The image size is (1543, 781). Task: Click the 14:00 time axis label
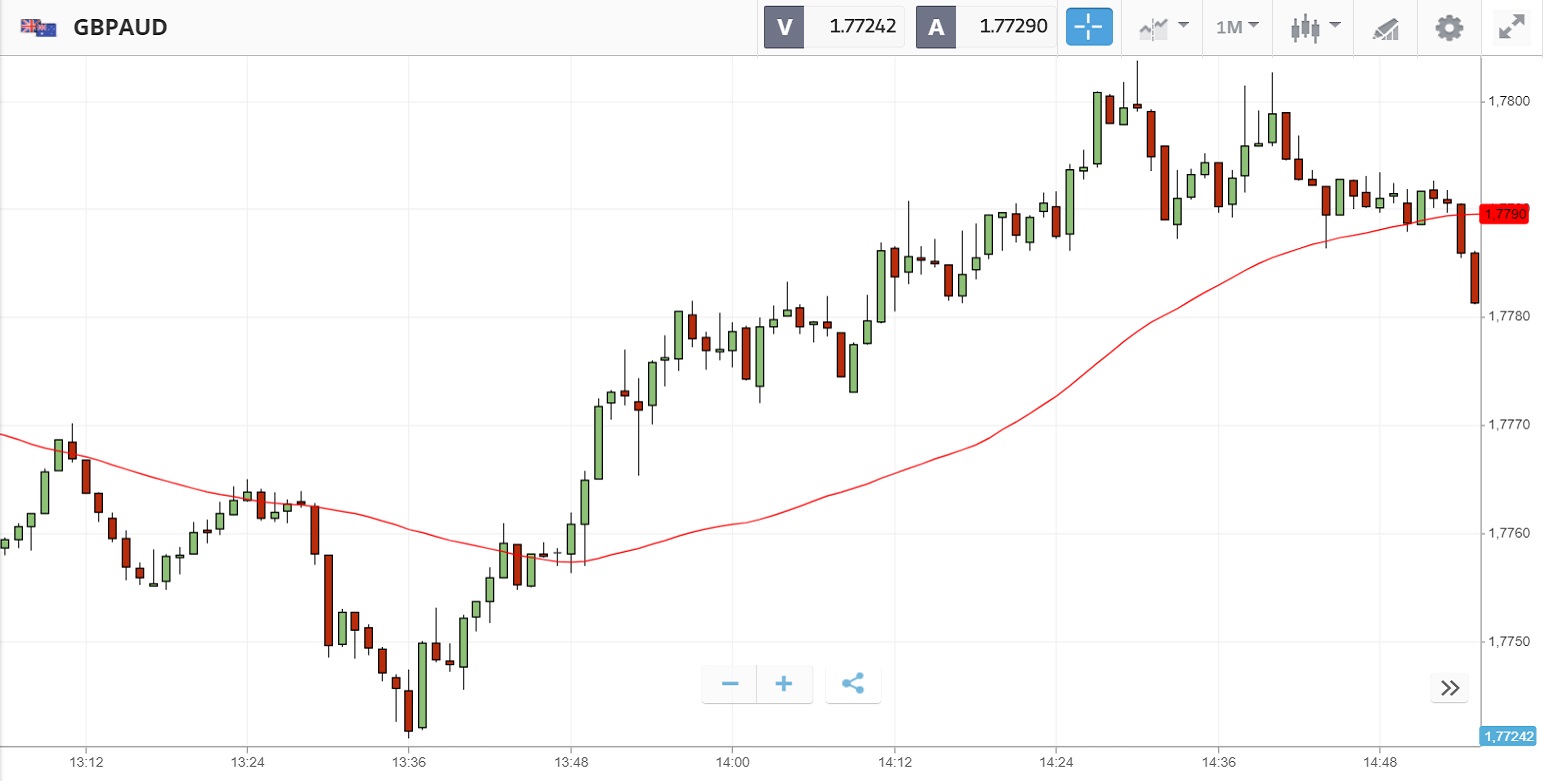pyautogui.click(x=732, y=762)
